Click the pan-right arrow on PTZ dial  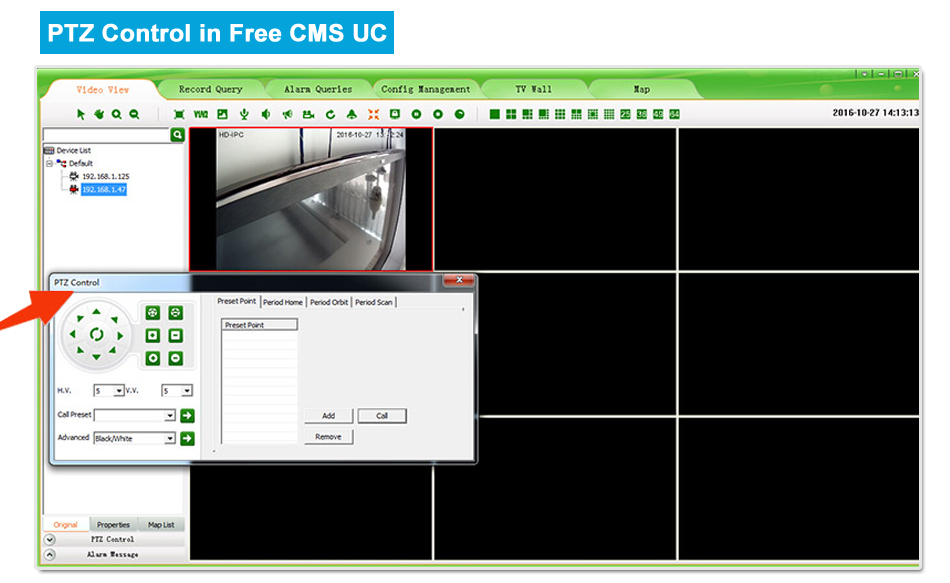[x=119, y=336]
